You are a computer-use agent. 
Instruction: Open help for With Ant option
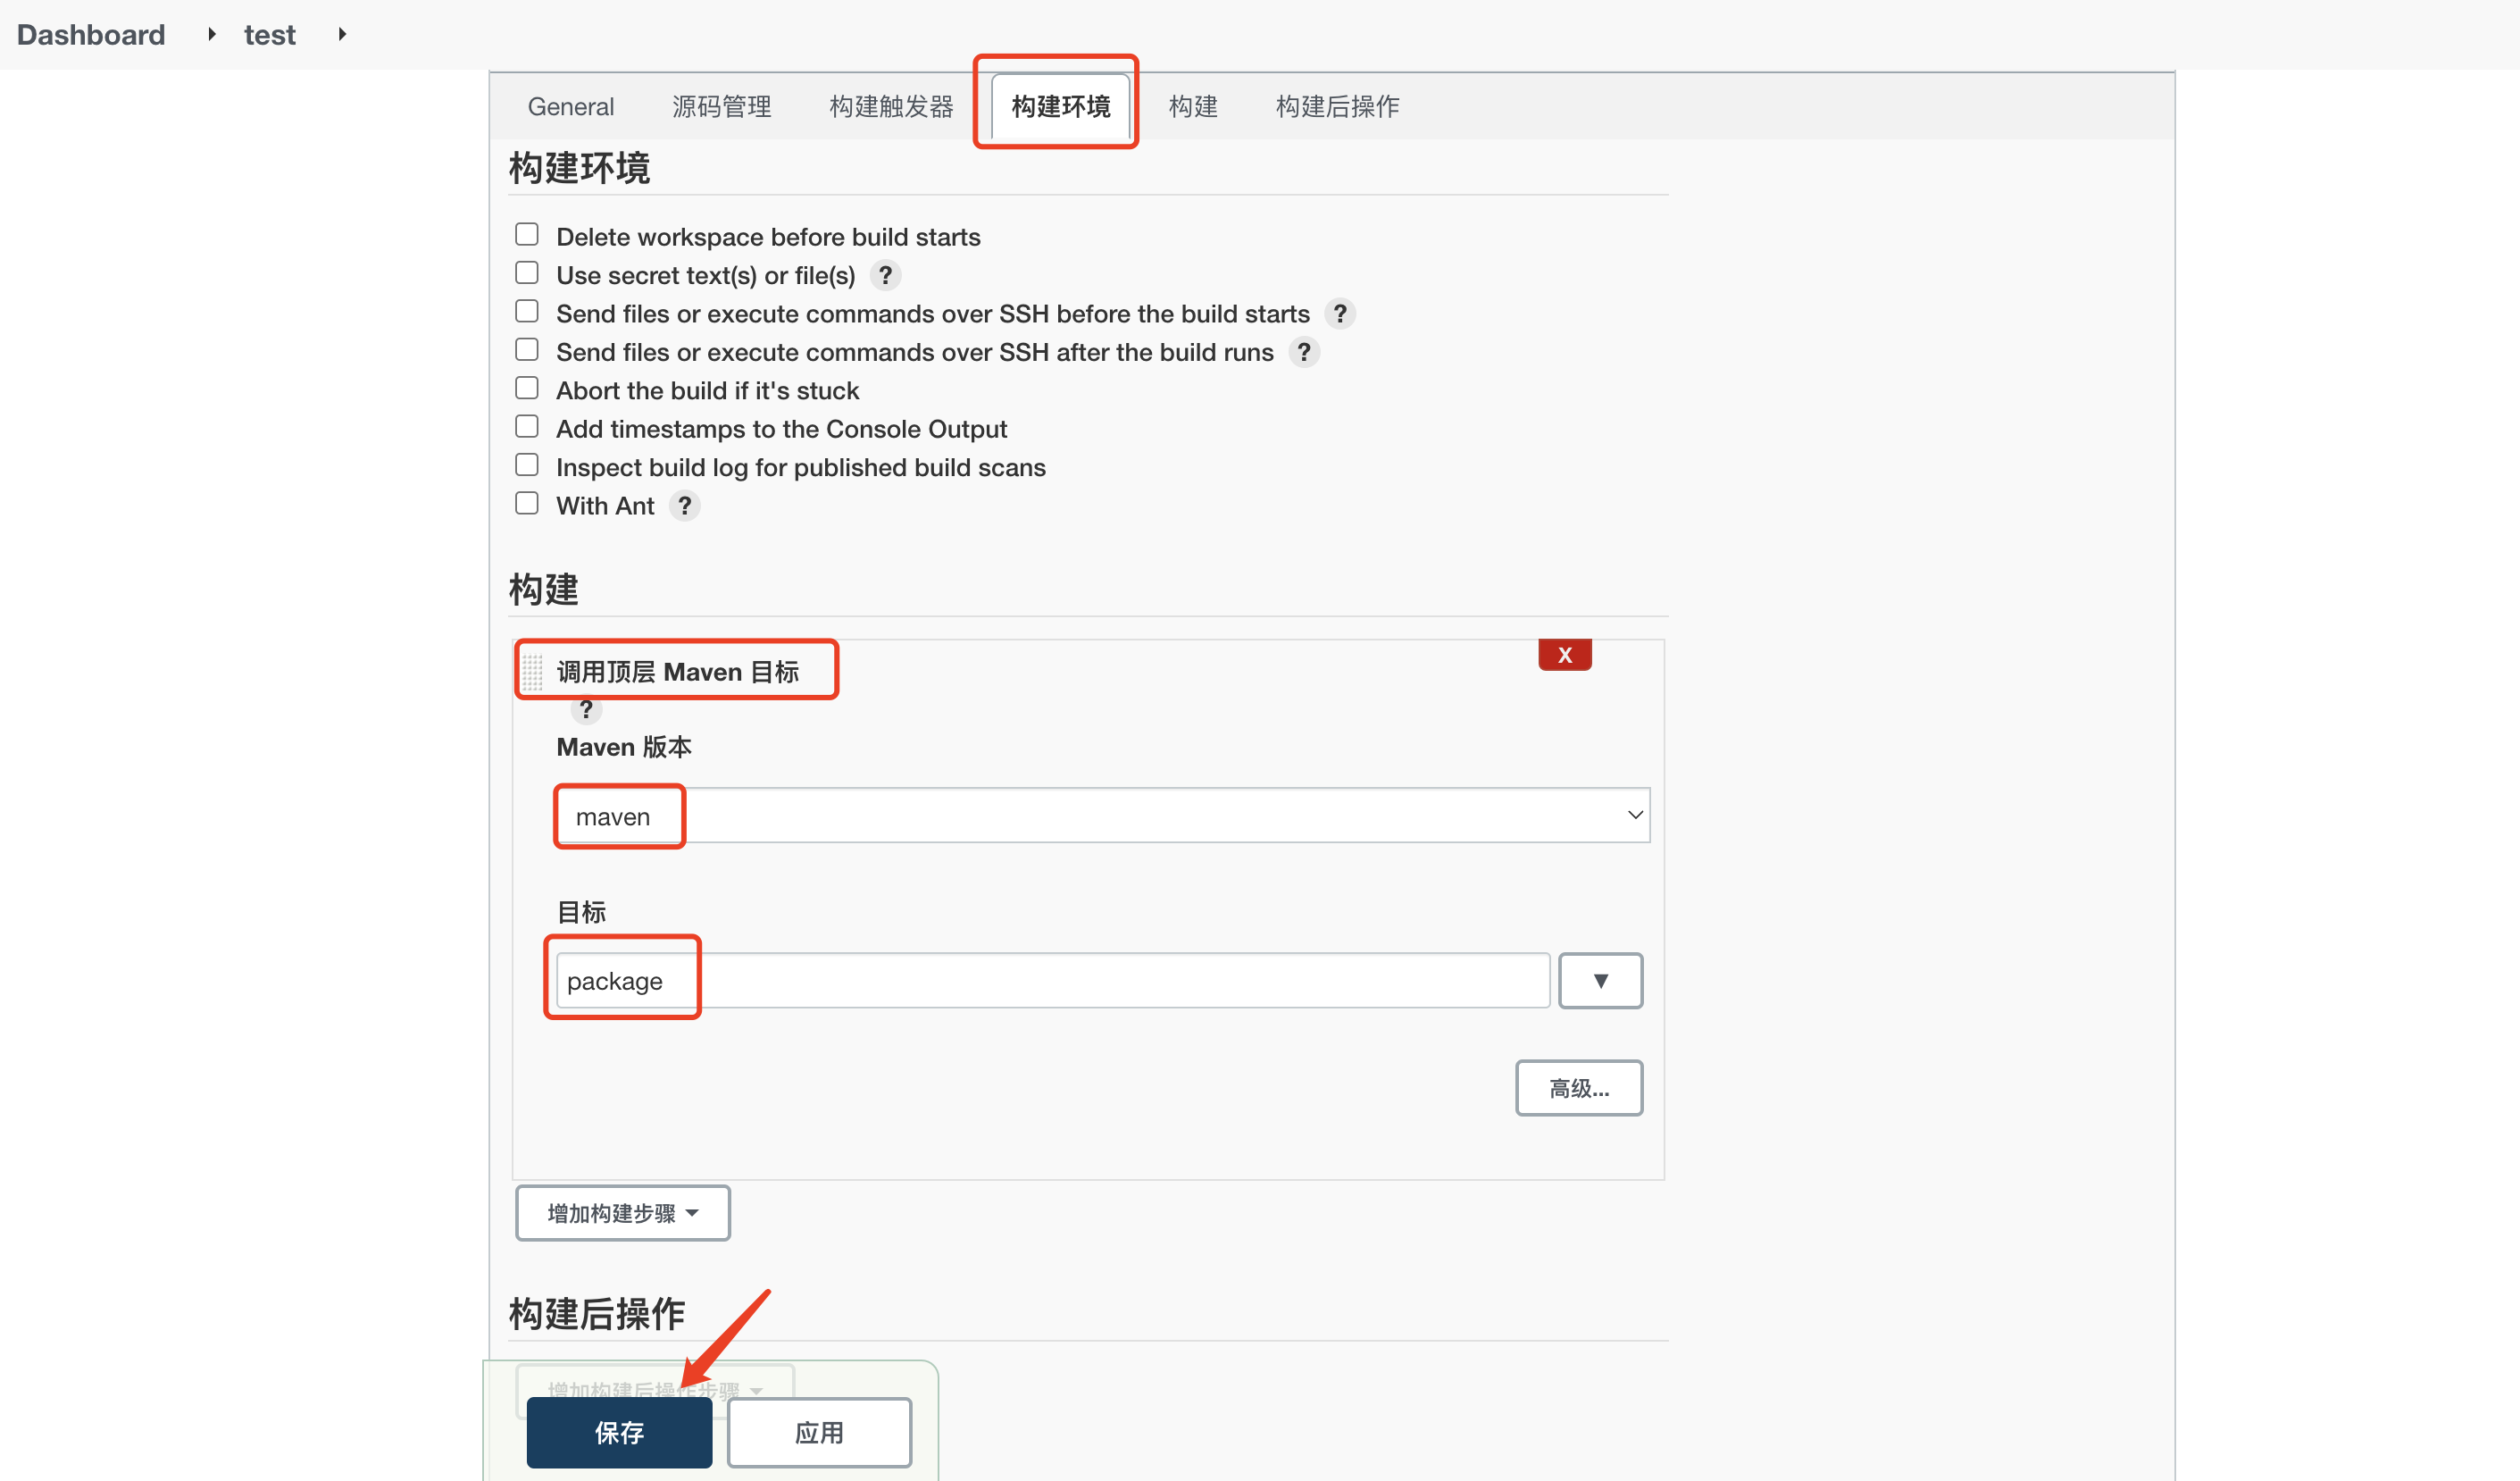pos(685,506)
